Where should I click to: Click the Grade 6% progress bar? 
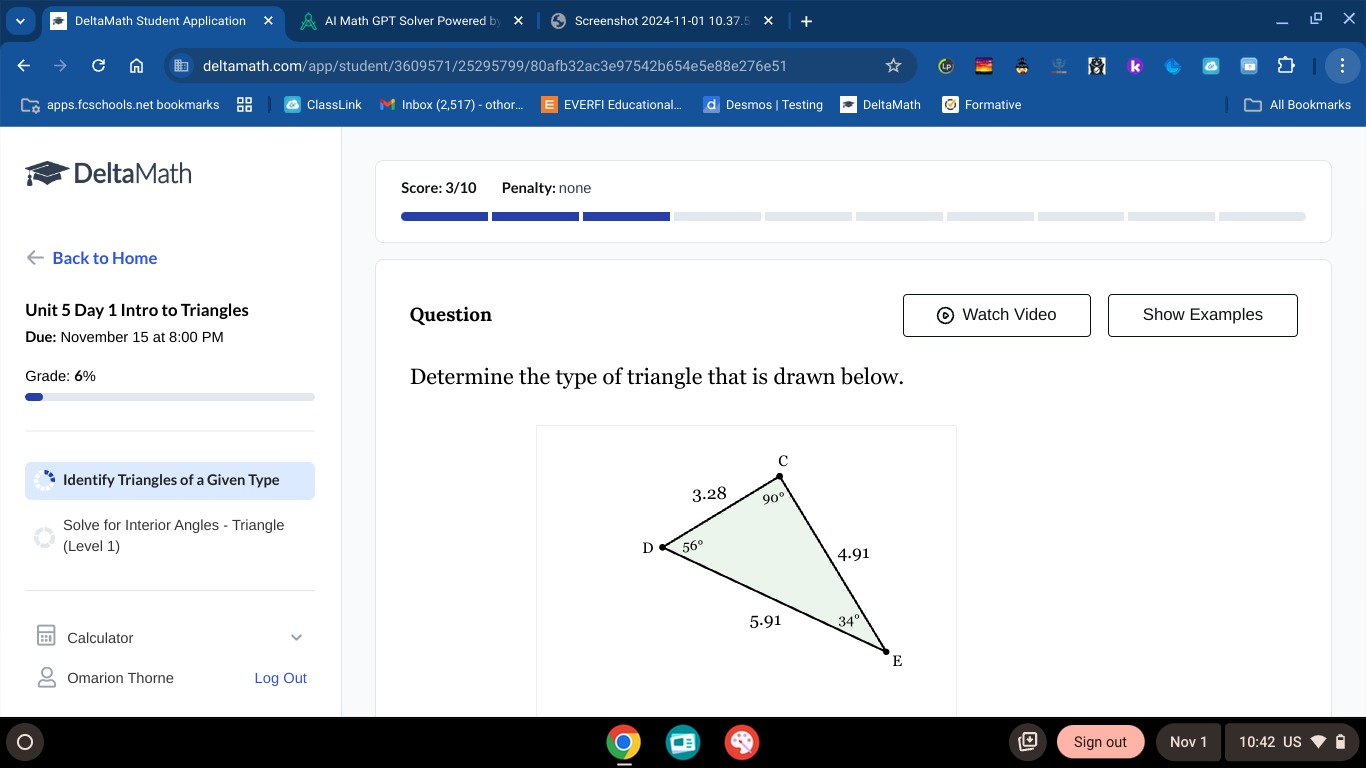click(170, 397)
